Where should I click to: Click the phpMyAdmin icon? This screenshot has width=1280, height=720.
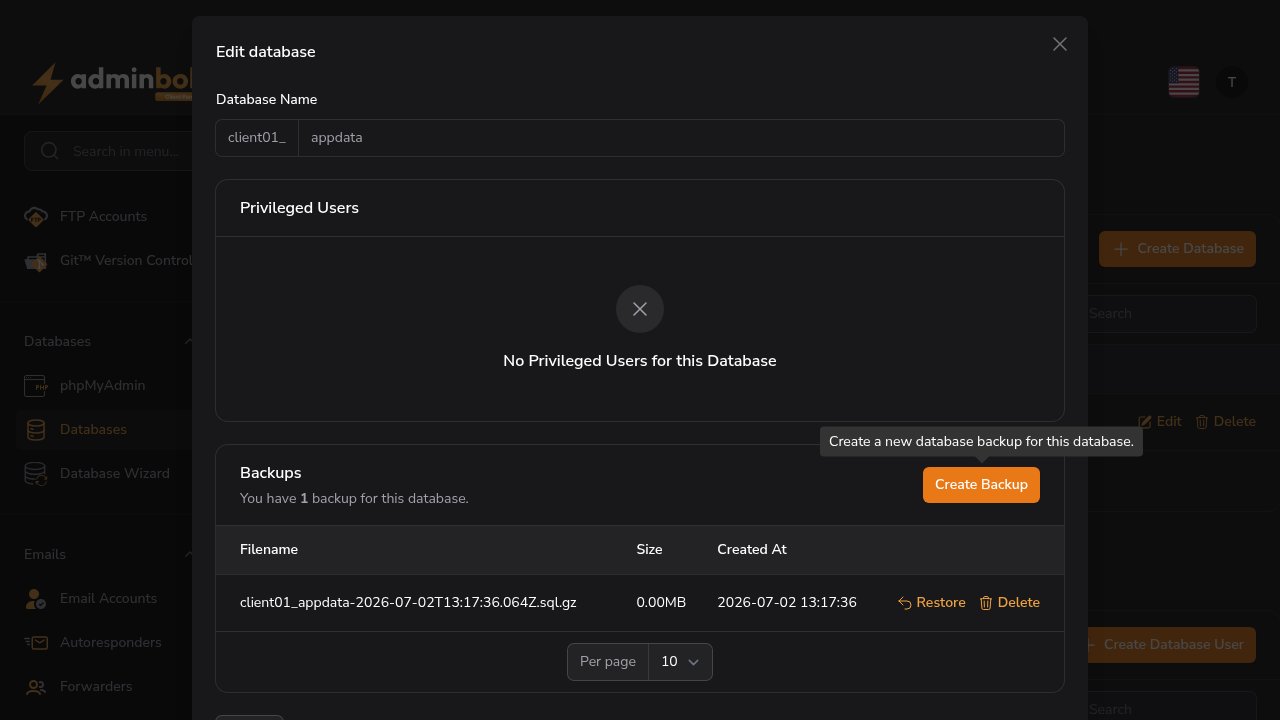click(36, 386)
